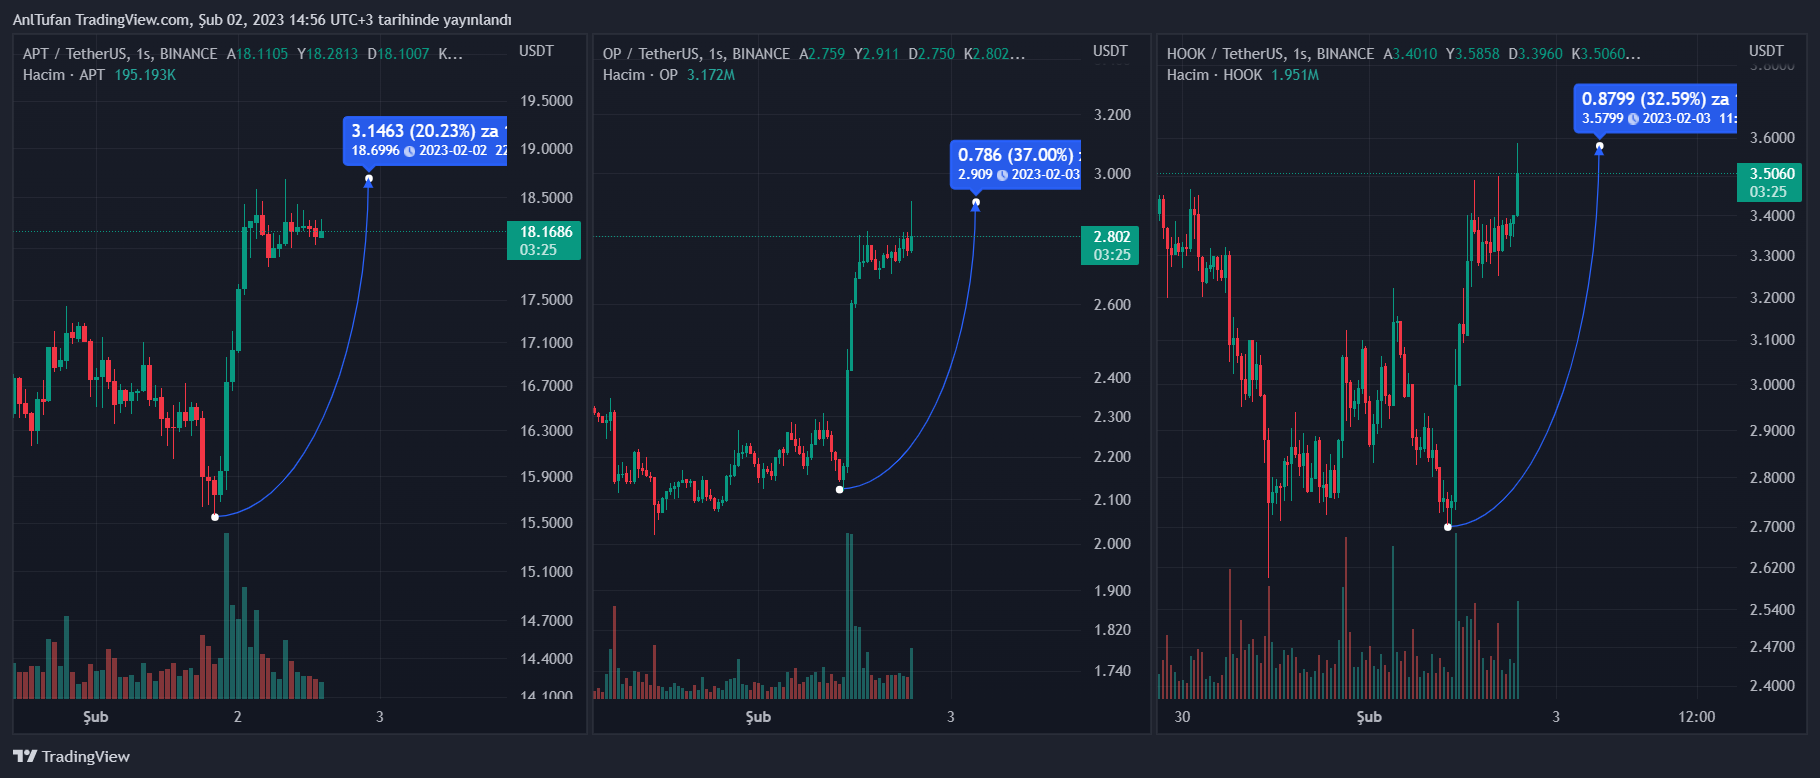Select the OP projection arrow end point
1820x778 pixels.
pos(976,203)
